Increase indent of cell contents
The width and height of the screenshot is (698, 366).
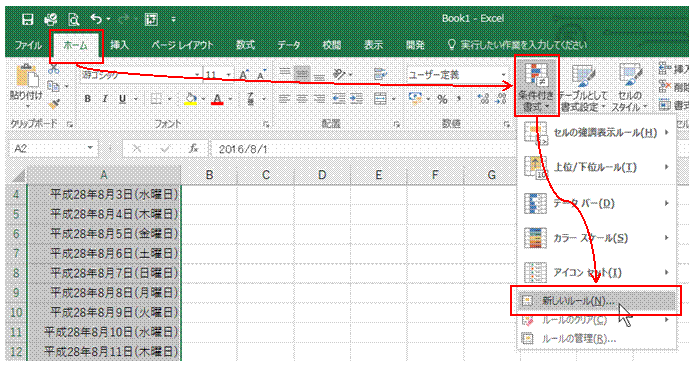pyautogui.click(x=356, y=98)
